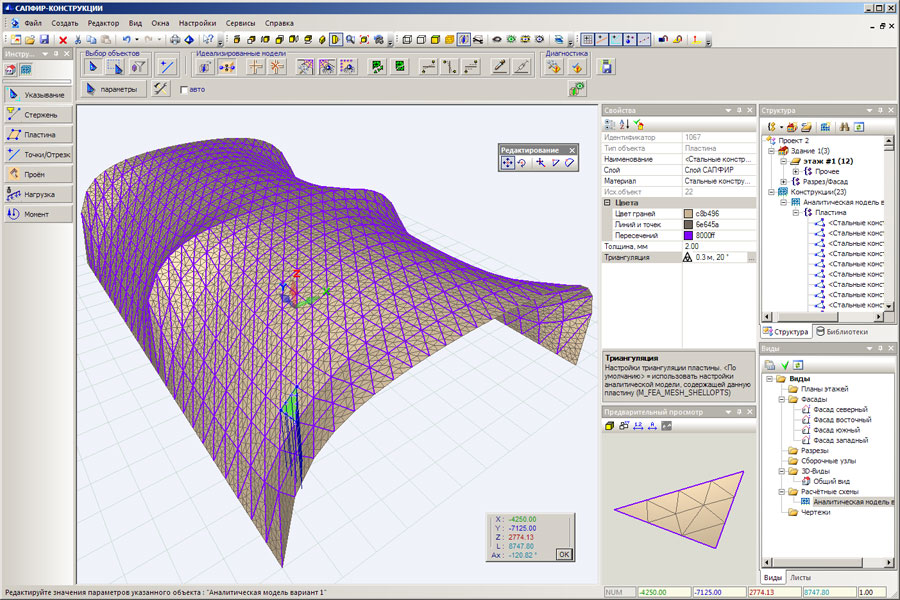Click the move tool in Редактирование palette
Image resolution: width=900 pixels, height=600 pixels.
(x=508, y=162)
